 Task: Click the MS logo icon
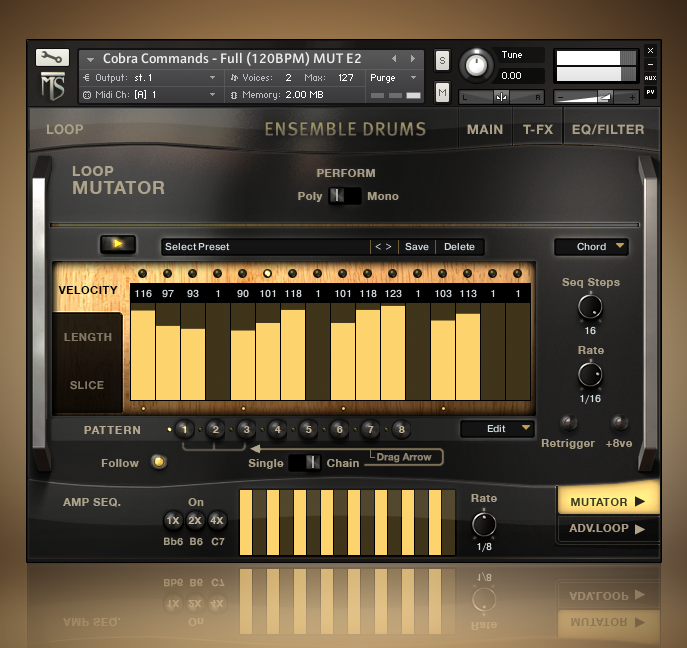53,86
